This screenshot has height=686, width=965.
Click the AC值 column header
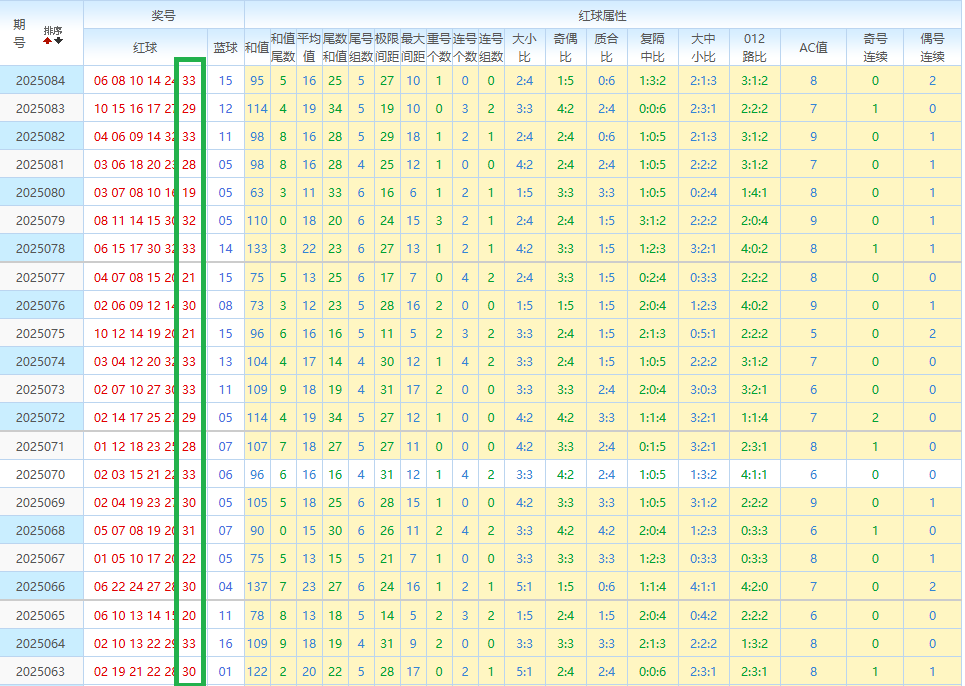click(x=814, y=47)
